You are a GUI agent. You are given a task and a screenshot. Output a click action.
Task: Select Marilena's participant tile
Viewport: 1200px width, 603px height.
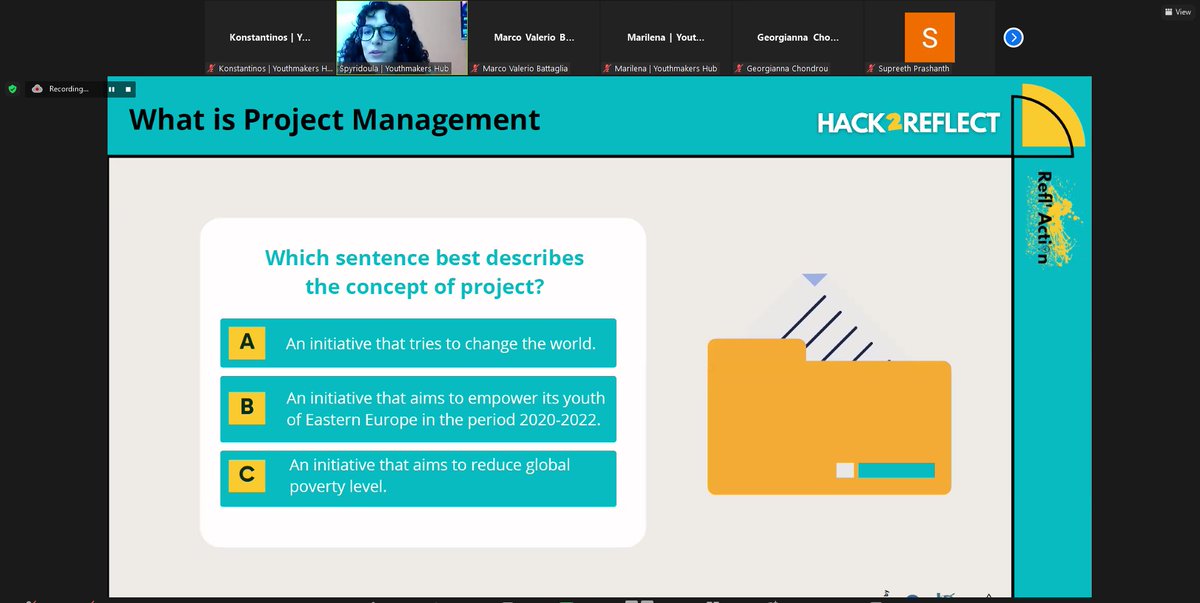click(666, 38)
